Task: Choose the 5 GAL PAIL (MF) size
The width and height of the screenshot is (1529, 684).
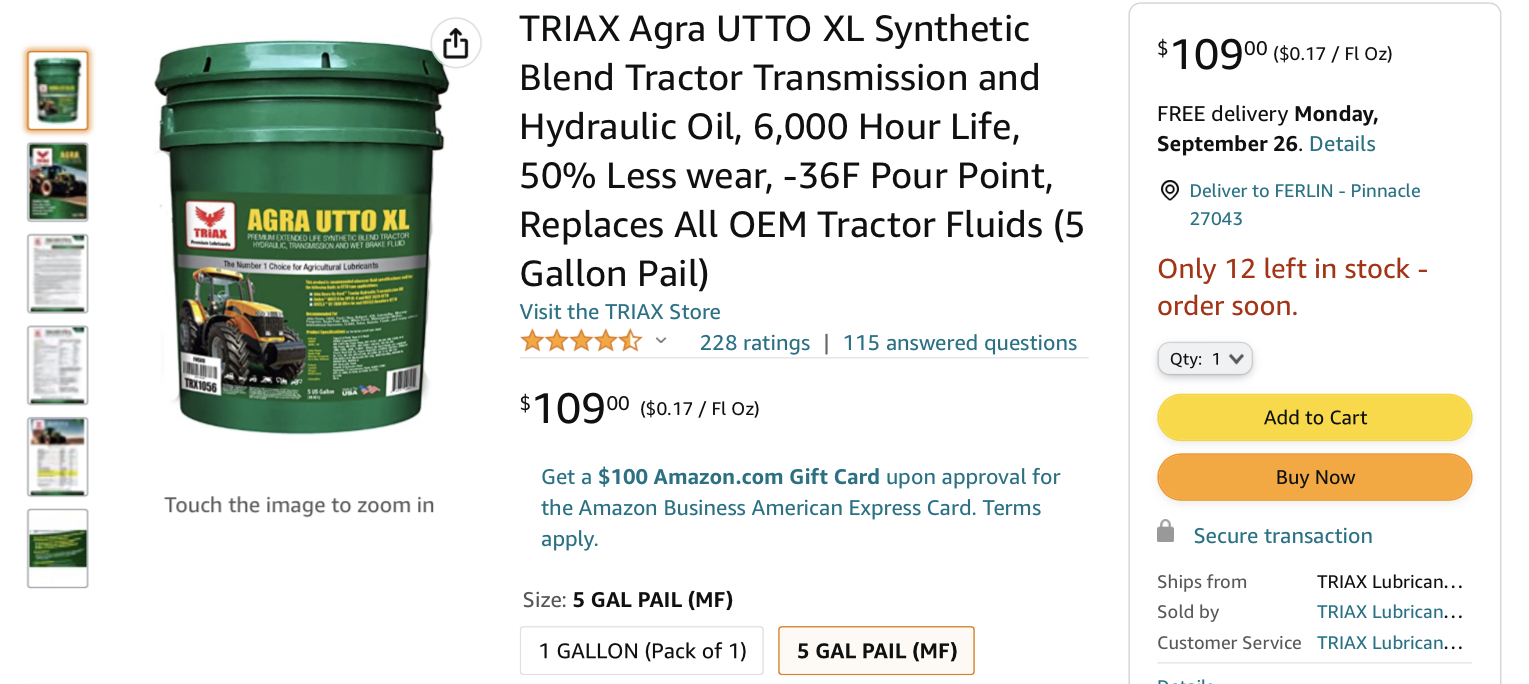Action: [x=876, y=651]
